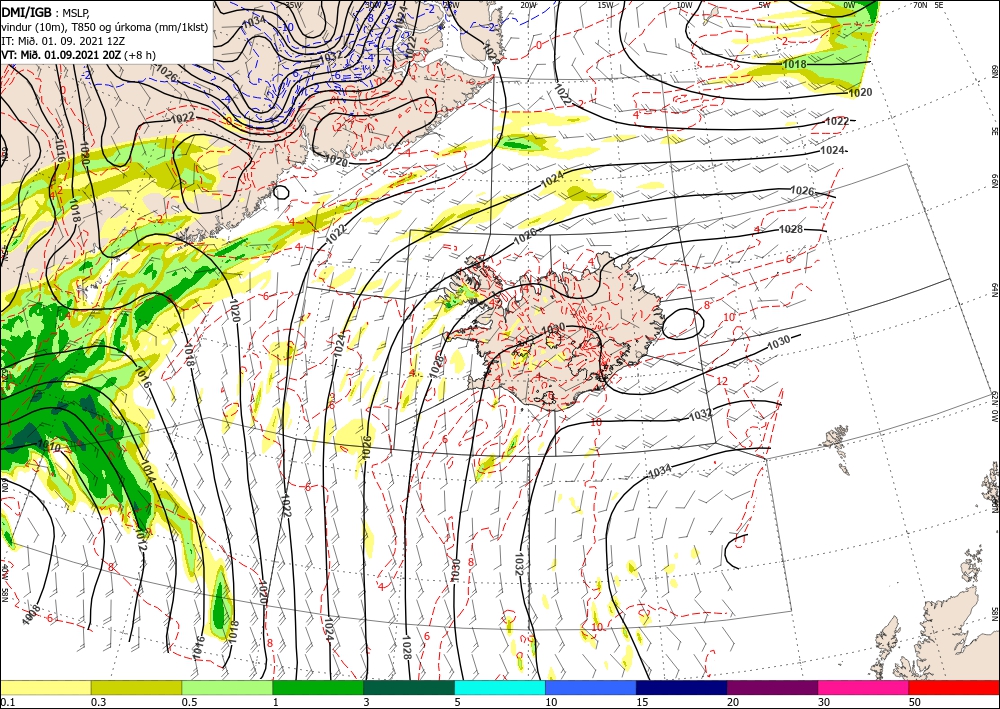Click the olive 0.3 legend swatch
The height and width of the screenshot is (709, 1000).
[x=136, y=687]
